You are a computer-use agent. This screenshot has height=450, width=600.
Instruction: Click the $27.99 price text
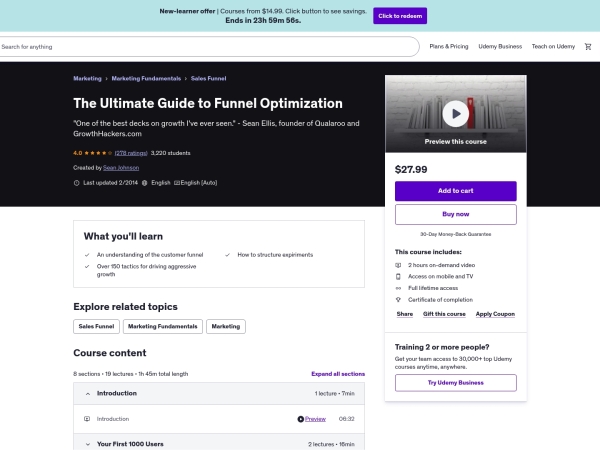pyautogui.click(x=411, y=170)
